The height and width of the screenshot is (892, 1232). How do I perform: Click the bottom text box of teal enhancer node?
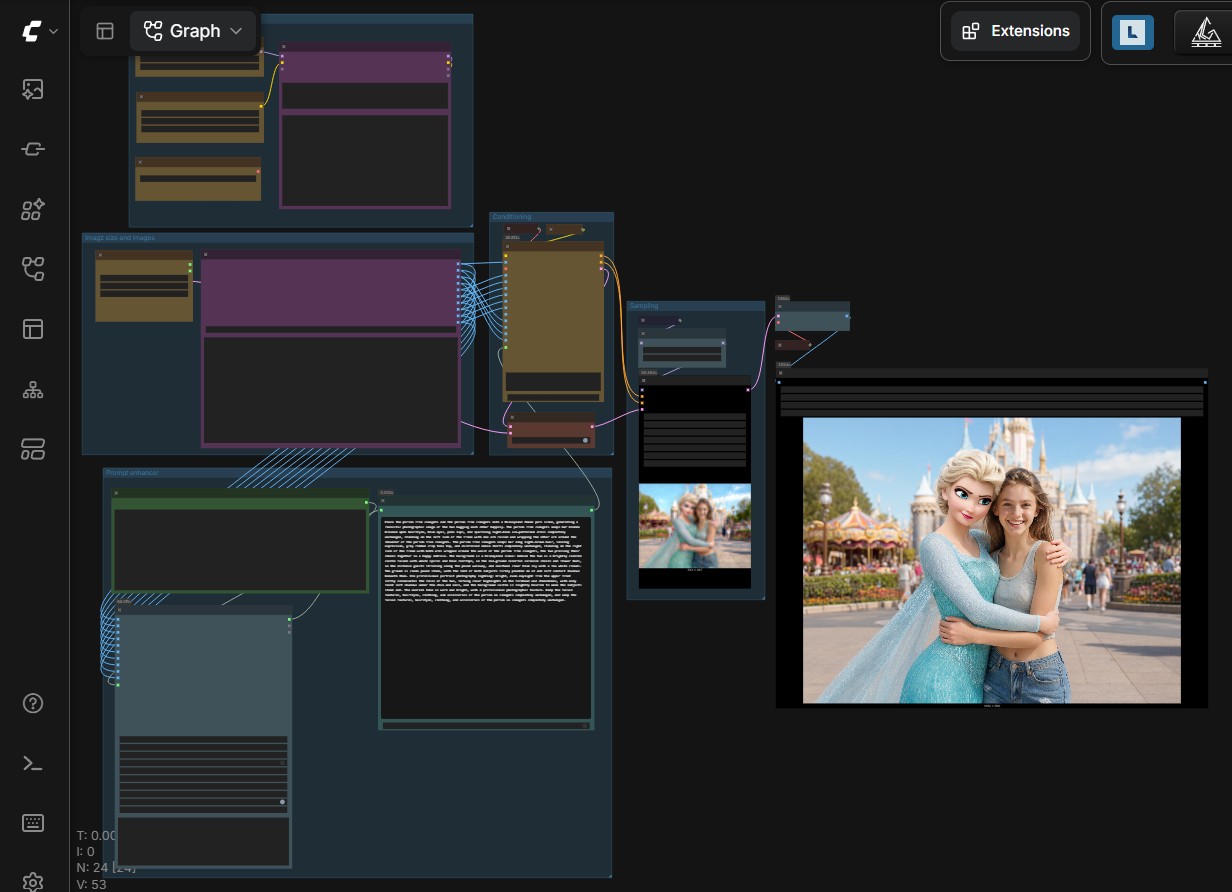coord(203,842)
